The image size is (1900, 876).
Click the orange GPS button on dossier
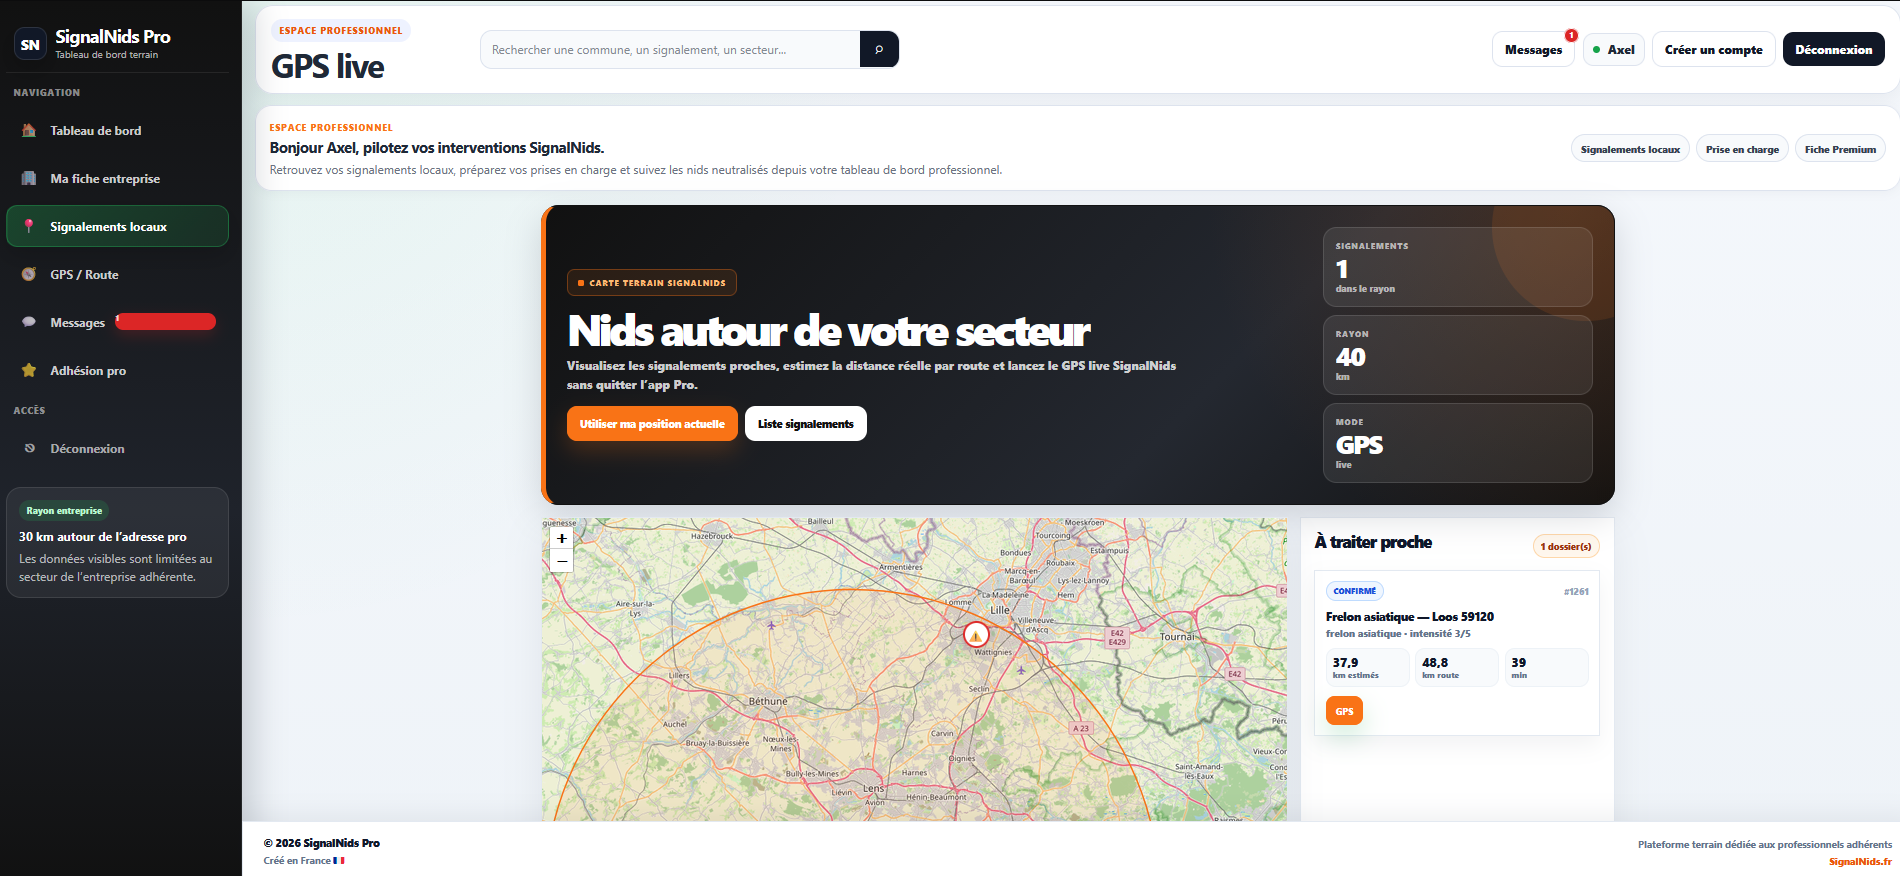tap(1344, 711)
